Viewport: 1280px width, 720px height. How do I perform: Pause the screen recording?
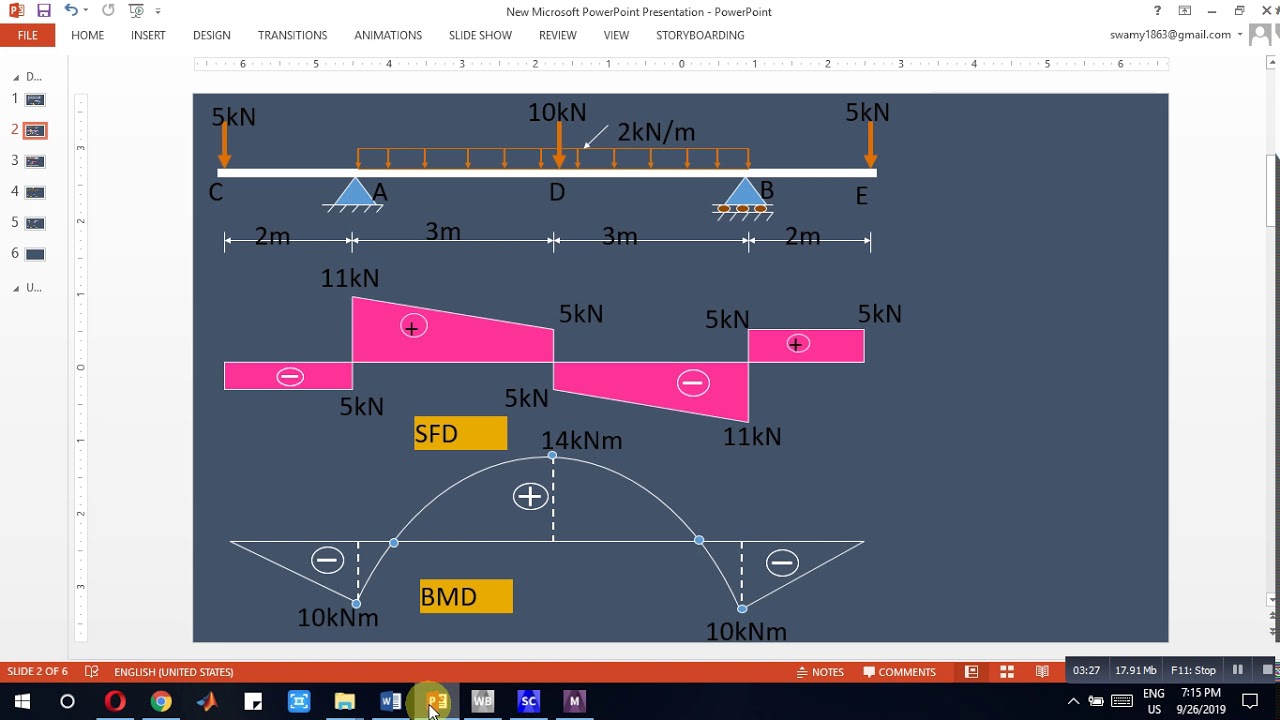point(1238,670)
